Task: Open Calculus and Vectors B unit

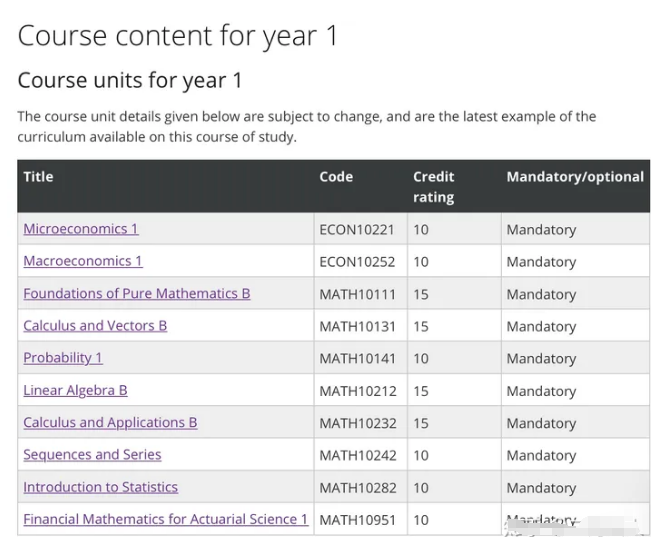Action: pyautogui.click(x=95, y=326)
